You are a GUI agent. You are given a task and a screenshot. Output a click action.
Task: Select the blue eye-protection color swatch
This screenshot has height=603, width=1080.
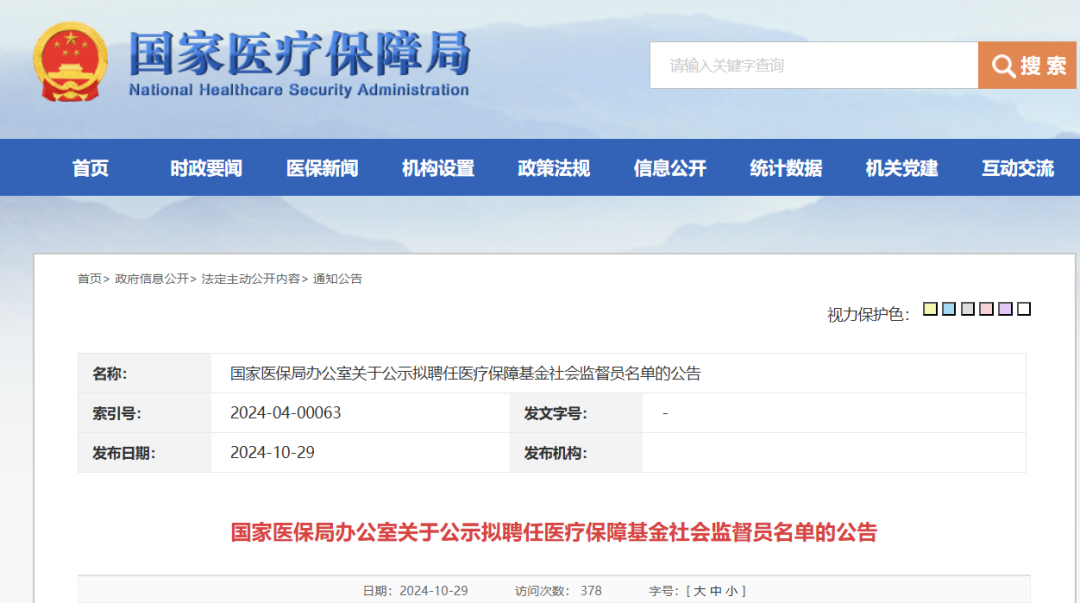[948, 309]
